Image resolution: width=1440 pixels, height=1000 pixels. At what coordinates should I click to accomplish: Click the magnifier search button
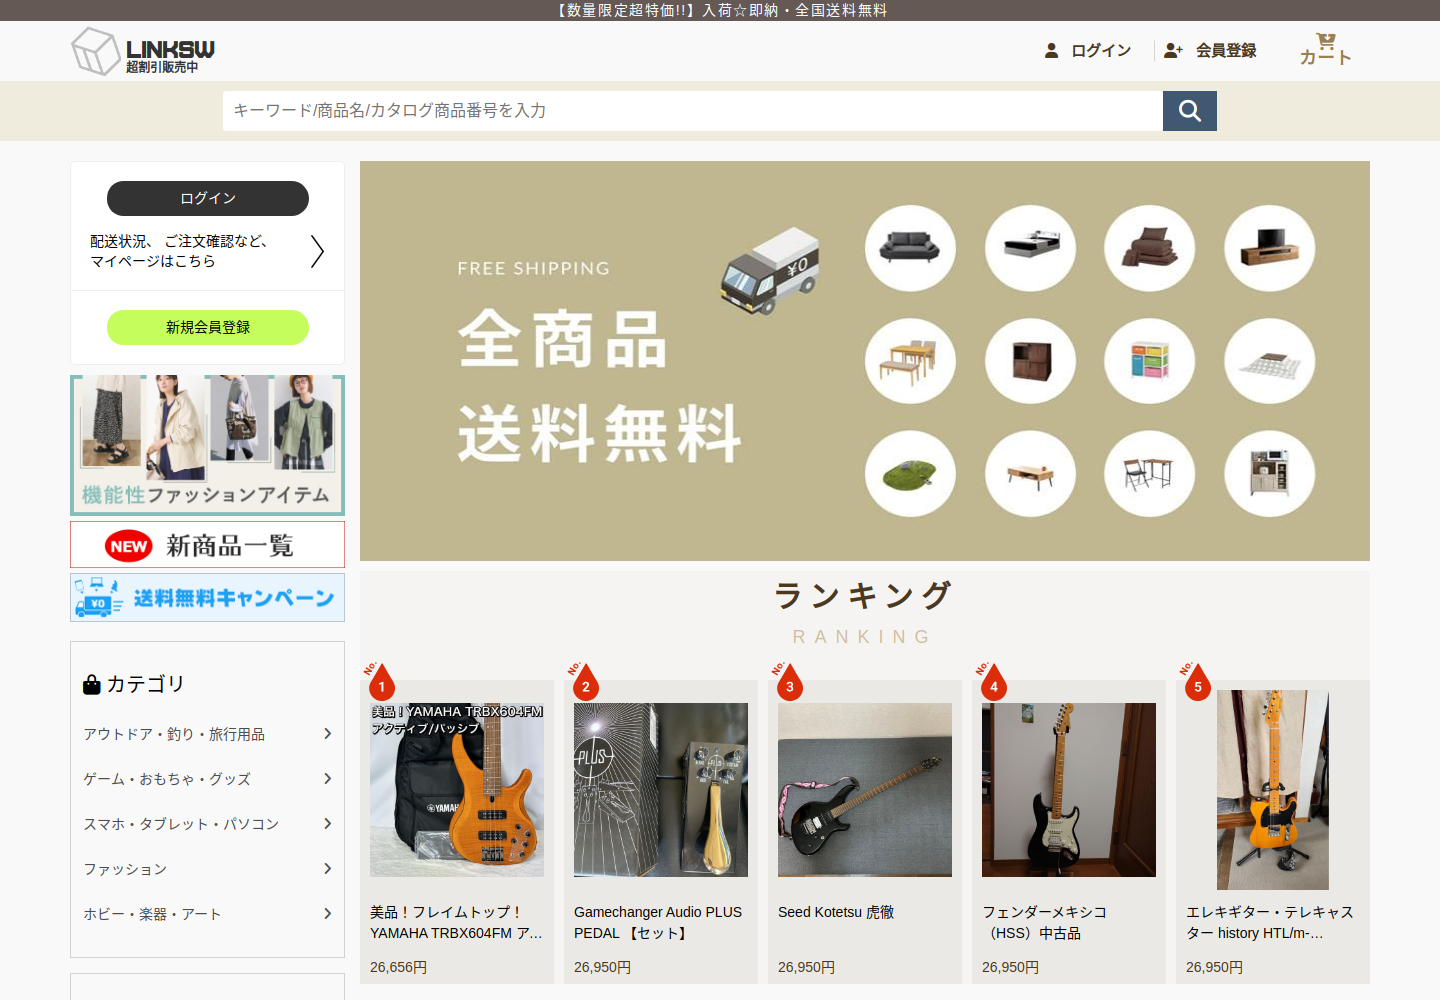pos(1190,111)
